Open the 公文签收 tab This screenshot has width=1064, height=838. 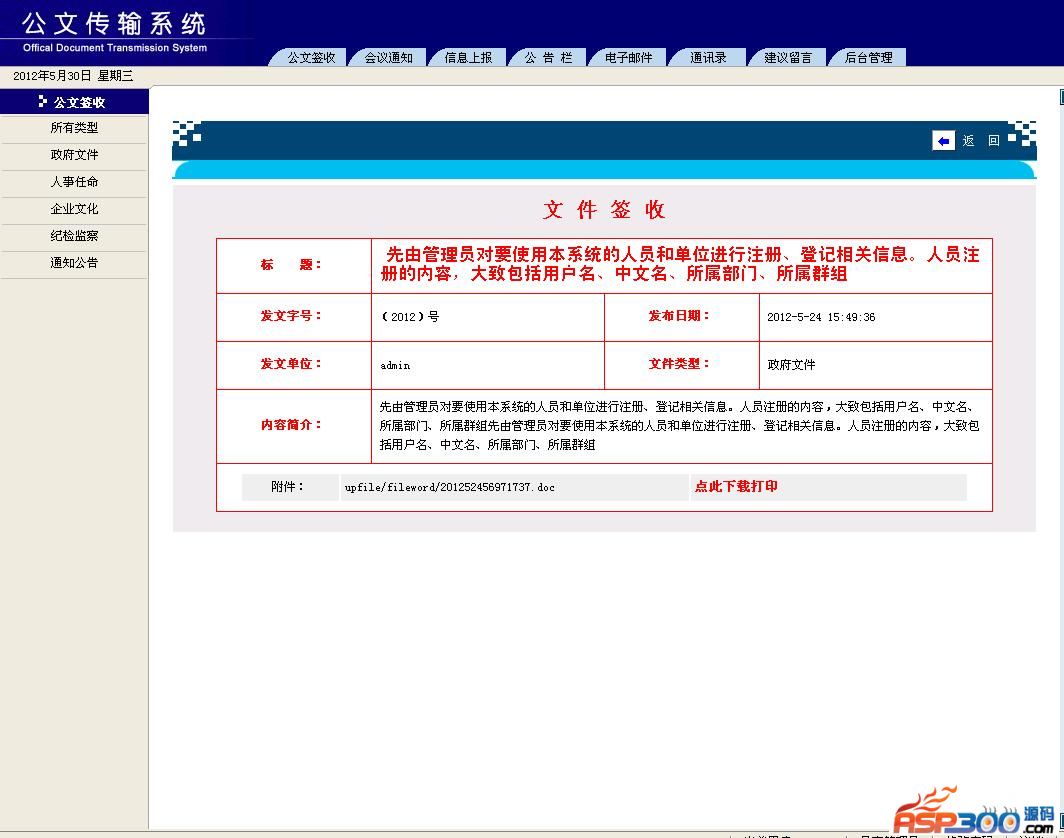[311, 58]
